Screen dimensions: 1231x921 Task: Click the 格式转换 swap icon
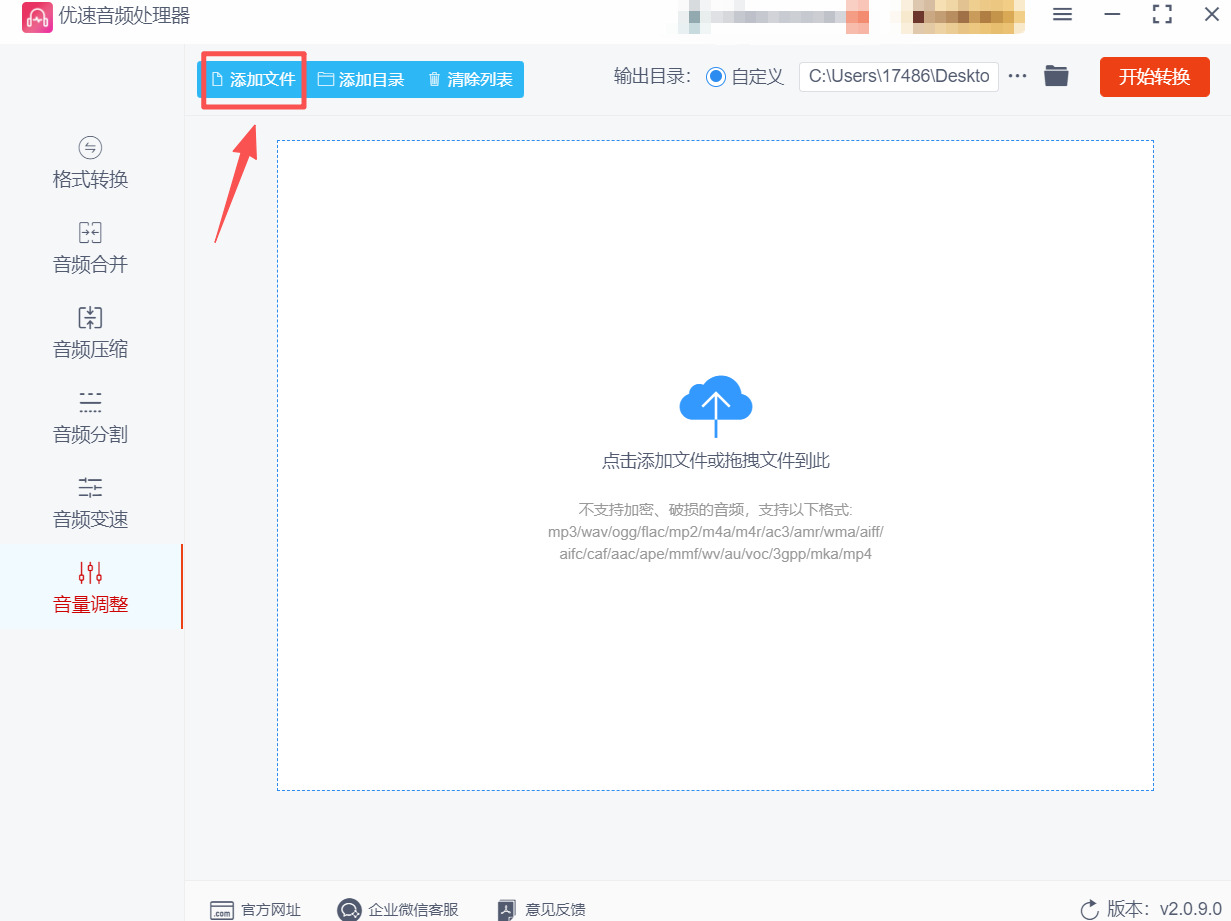(x=91, y=148)
